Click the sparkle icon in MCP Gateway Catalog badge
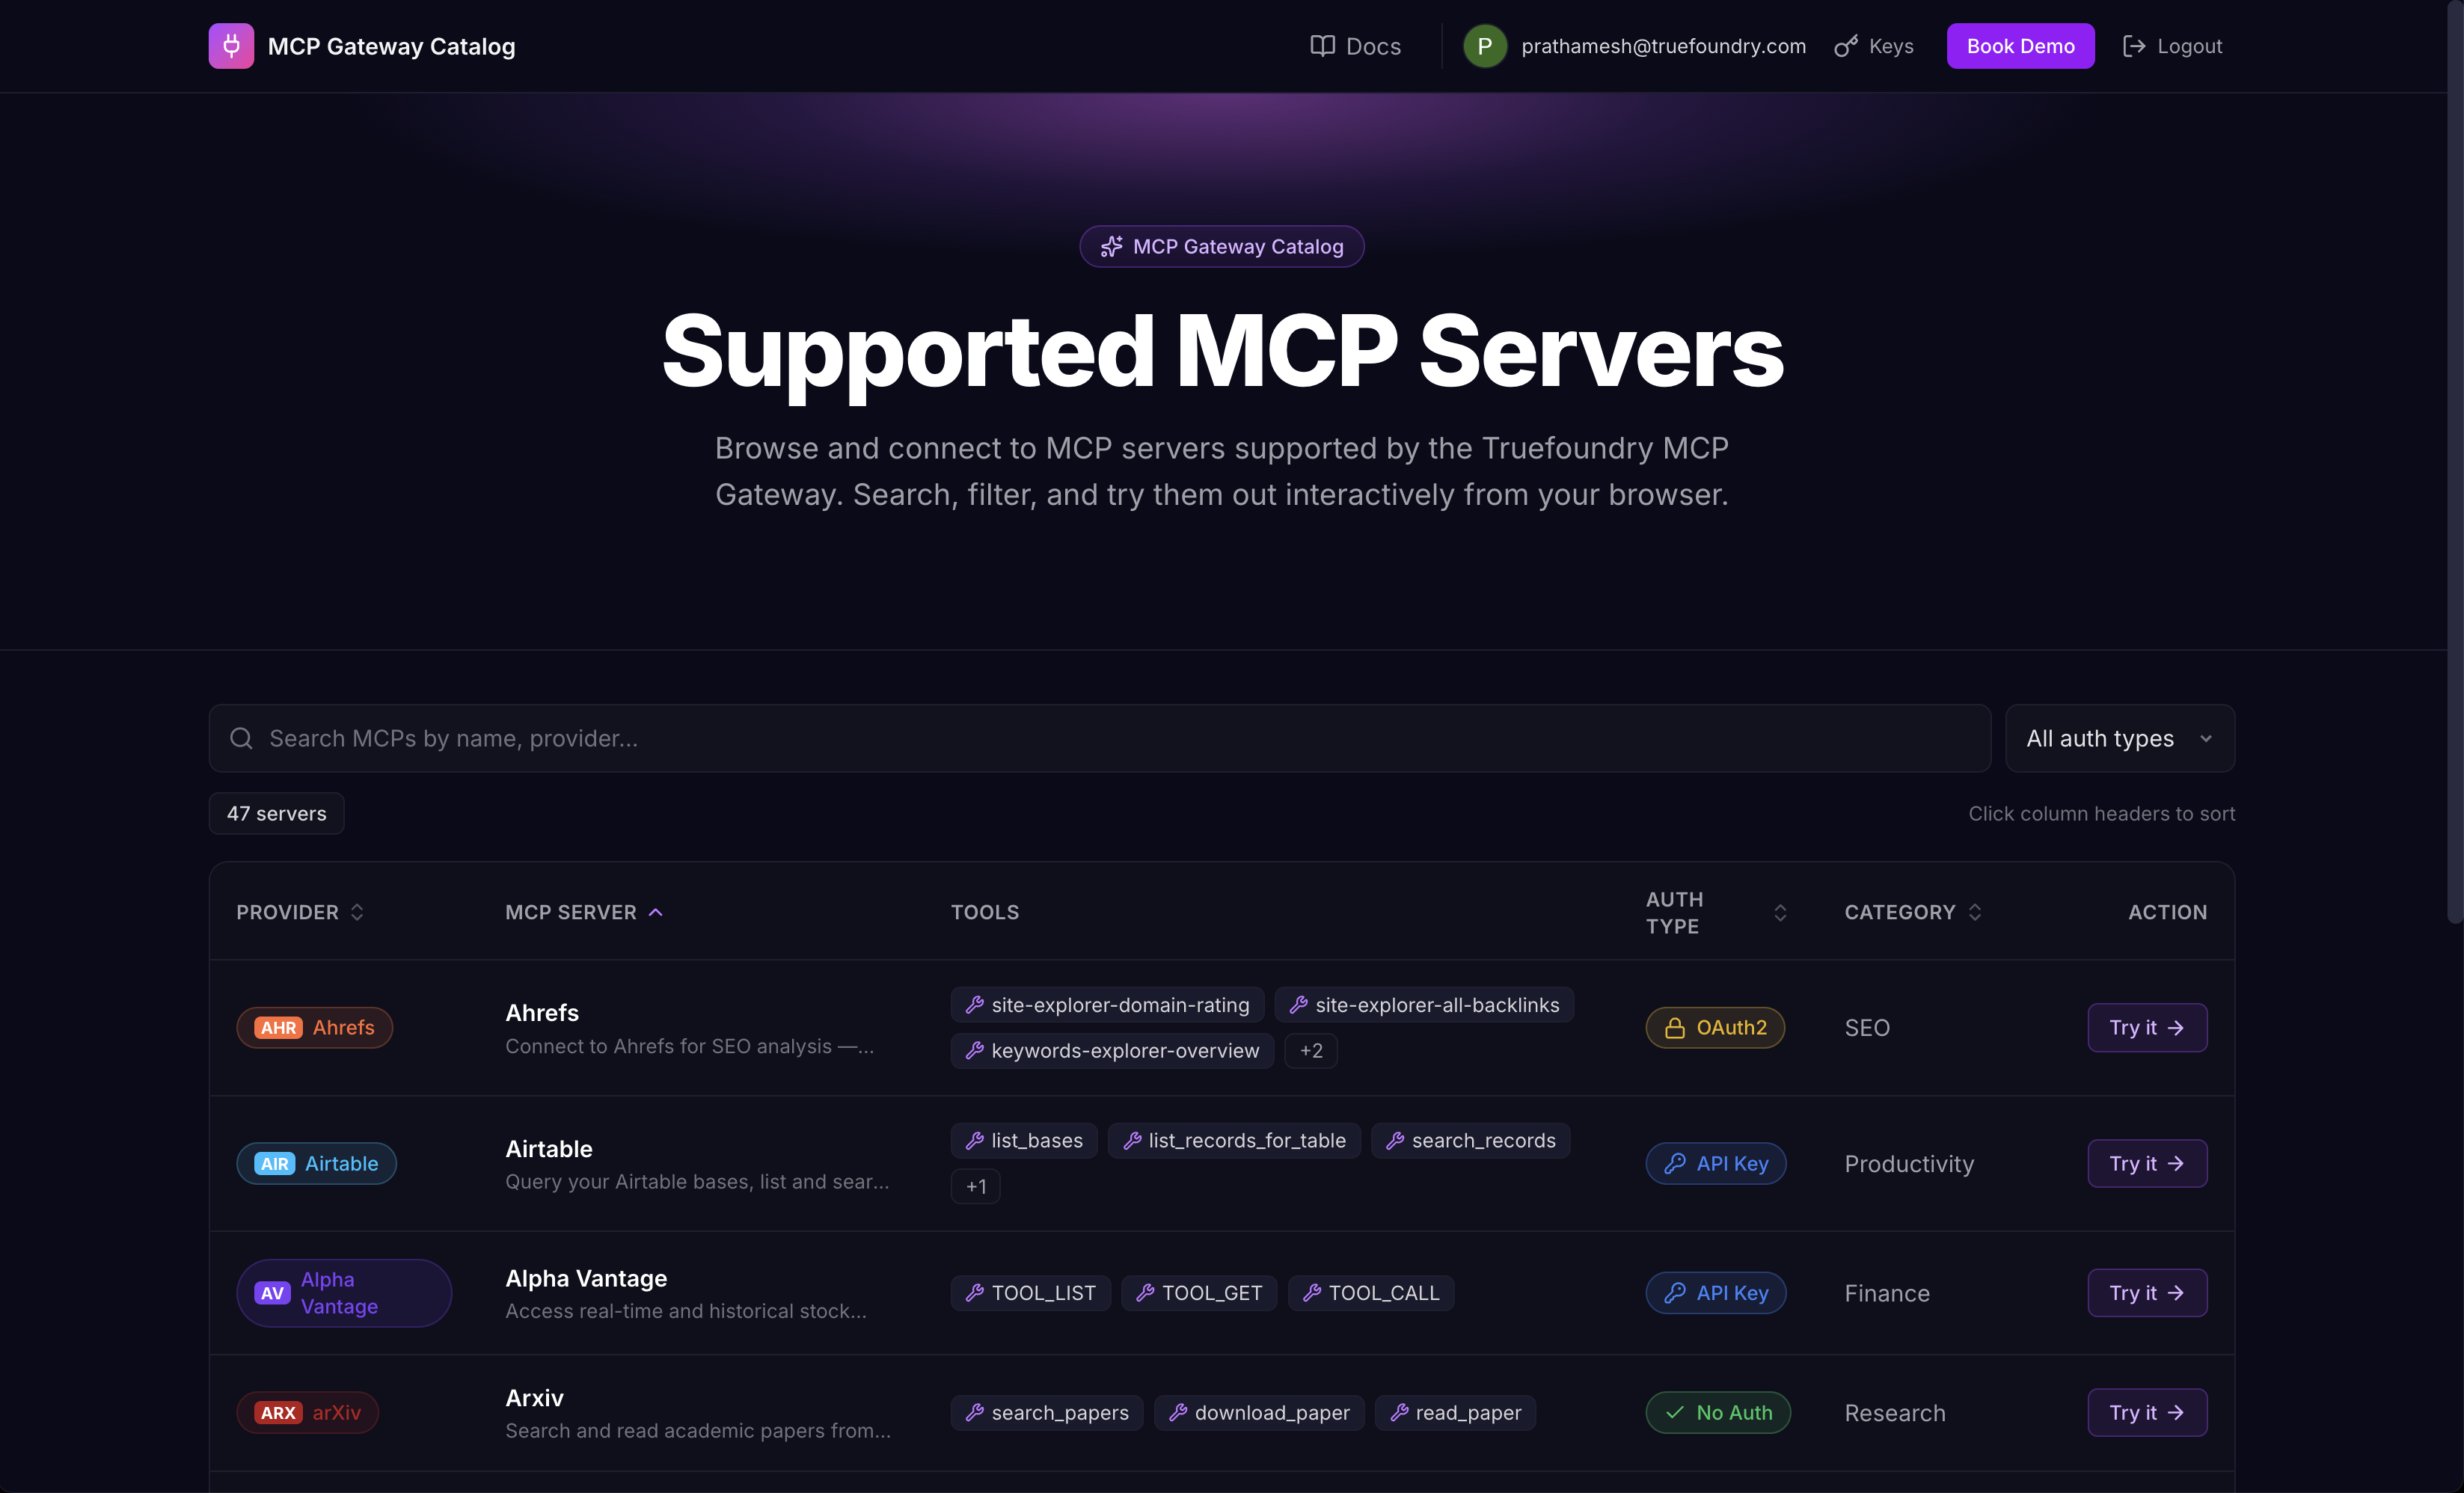Screen dimensions: 2464x1493 pyautogui.click(x=1112, y=247)
